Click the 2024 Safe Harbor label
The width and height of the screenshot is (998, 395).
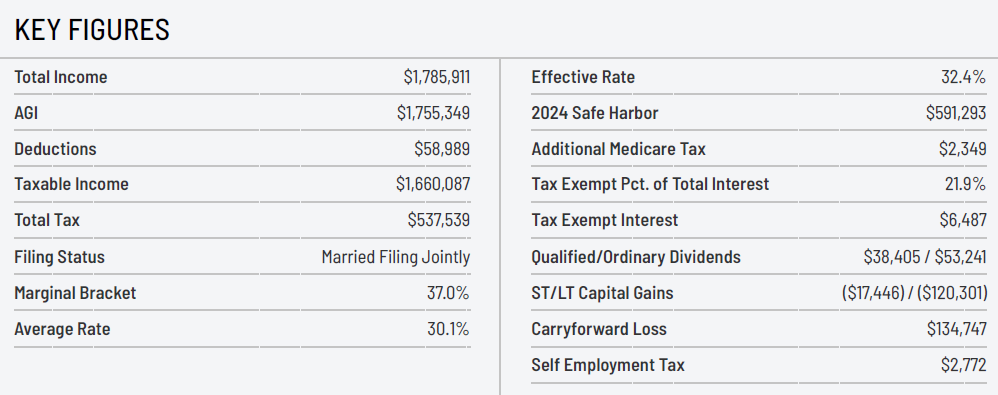pyautogui.click(x=595, y=113)
